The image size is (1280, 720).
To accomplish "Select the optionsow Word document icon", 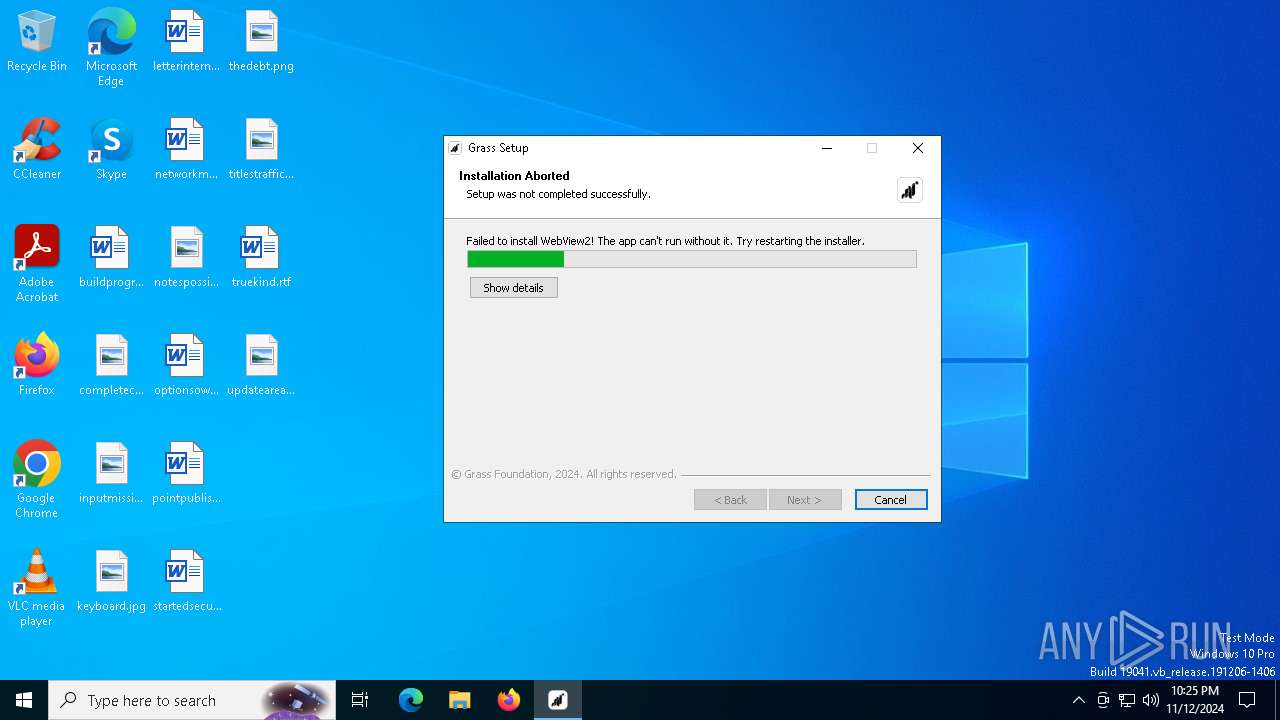I will pyautogui.click(x=185, y=366).
